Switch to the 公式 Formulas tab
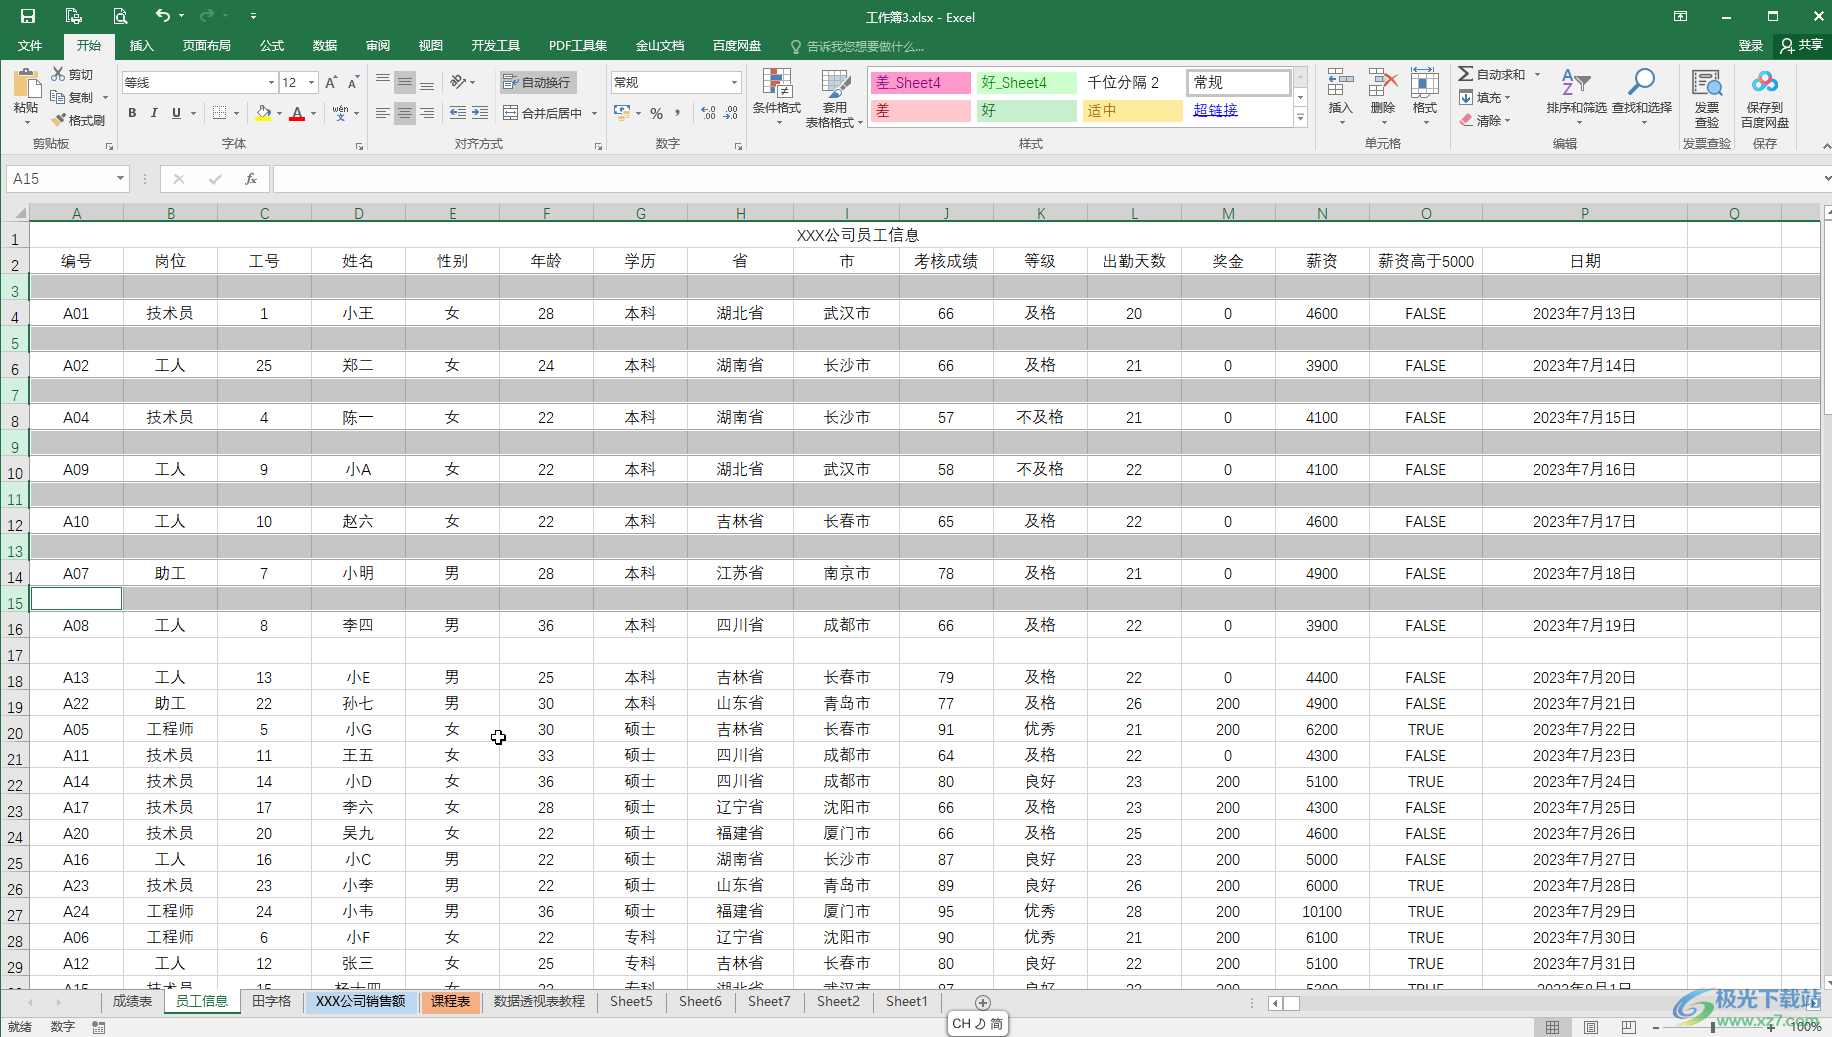This screenshot has height=1037, width=1832. pyautogui.click(x=272, y=46)
